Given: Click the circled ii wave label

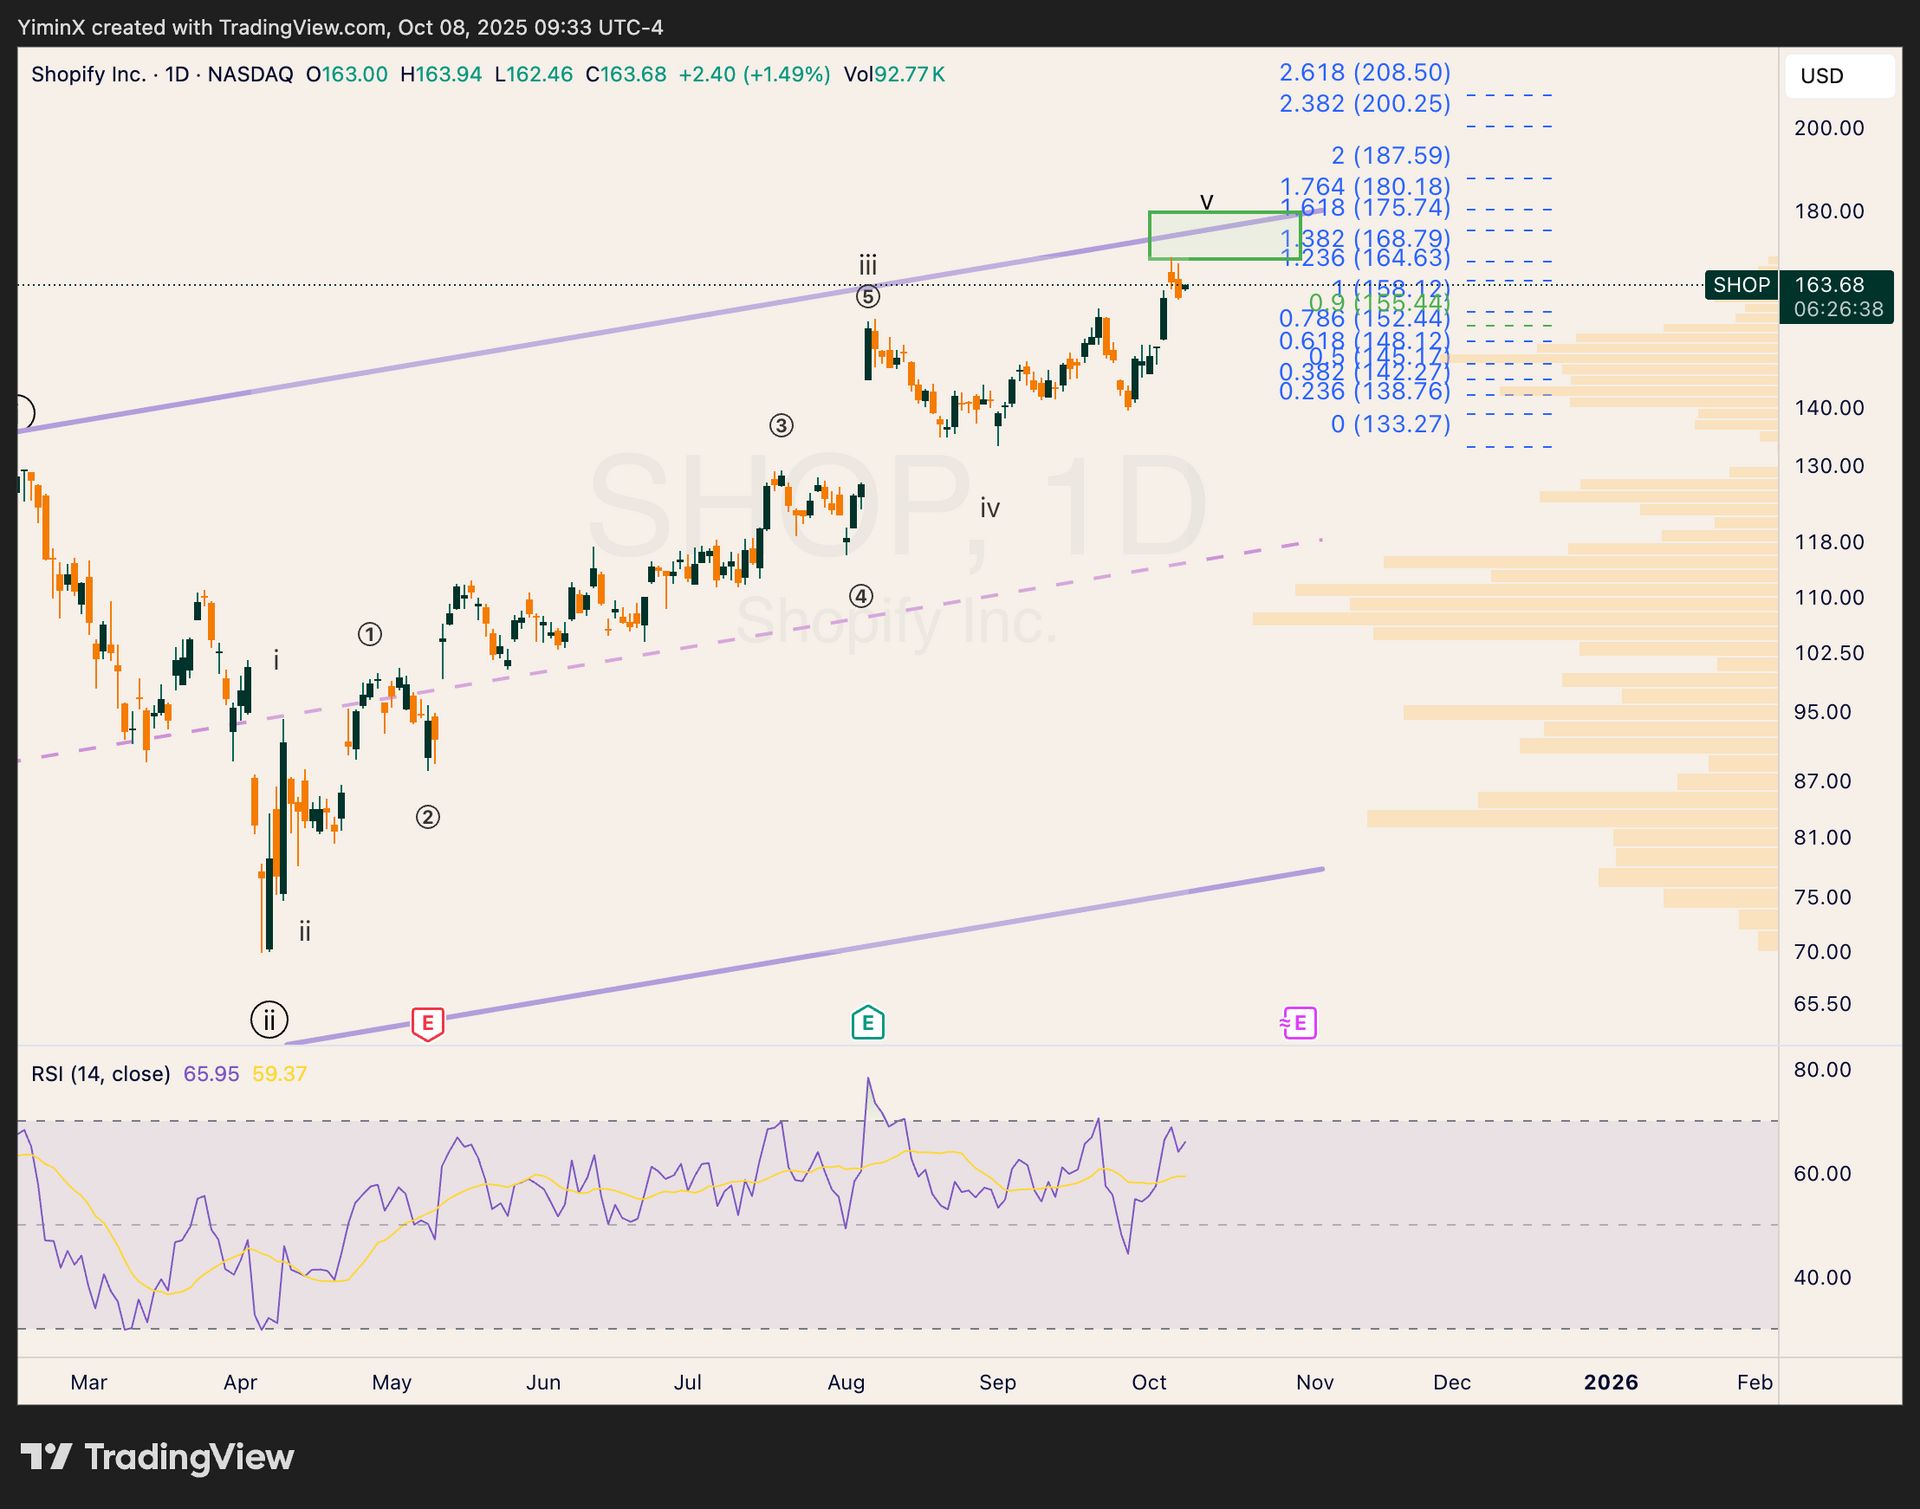Looking at the screenshot, I should (x=269, y=1020).
